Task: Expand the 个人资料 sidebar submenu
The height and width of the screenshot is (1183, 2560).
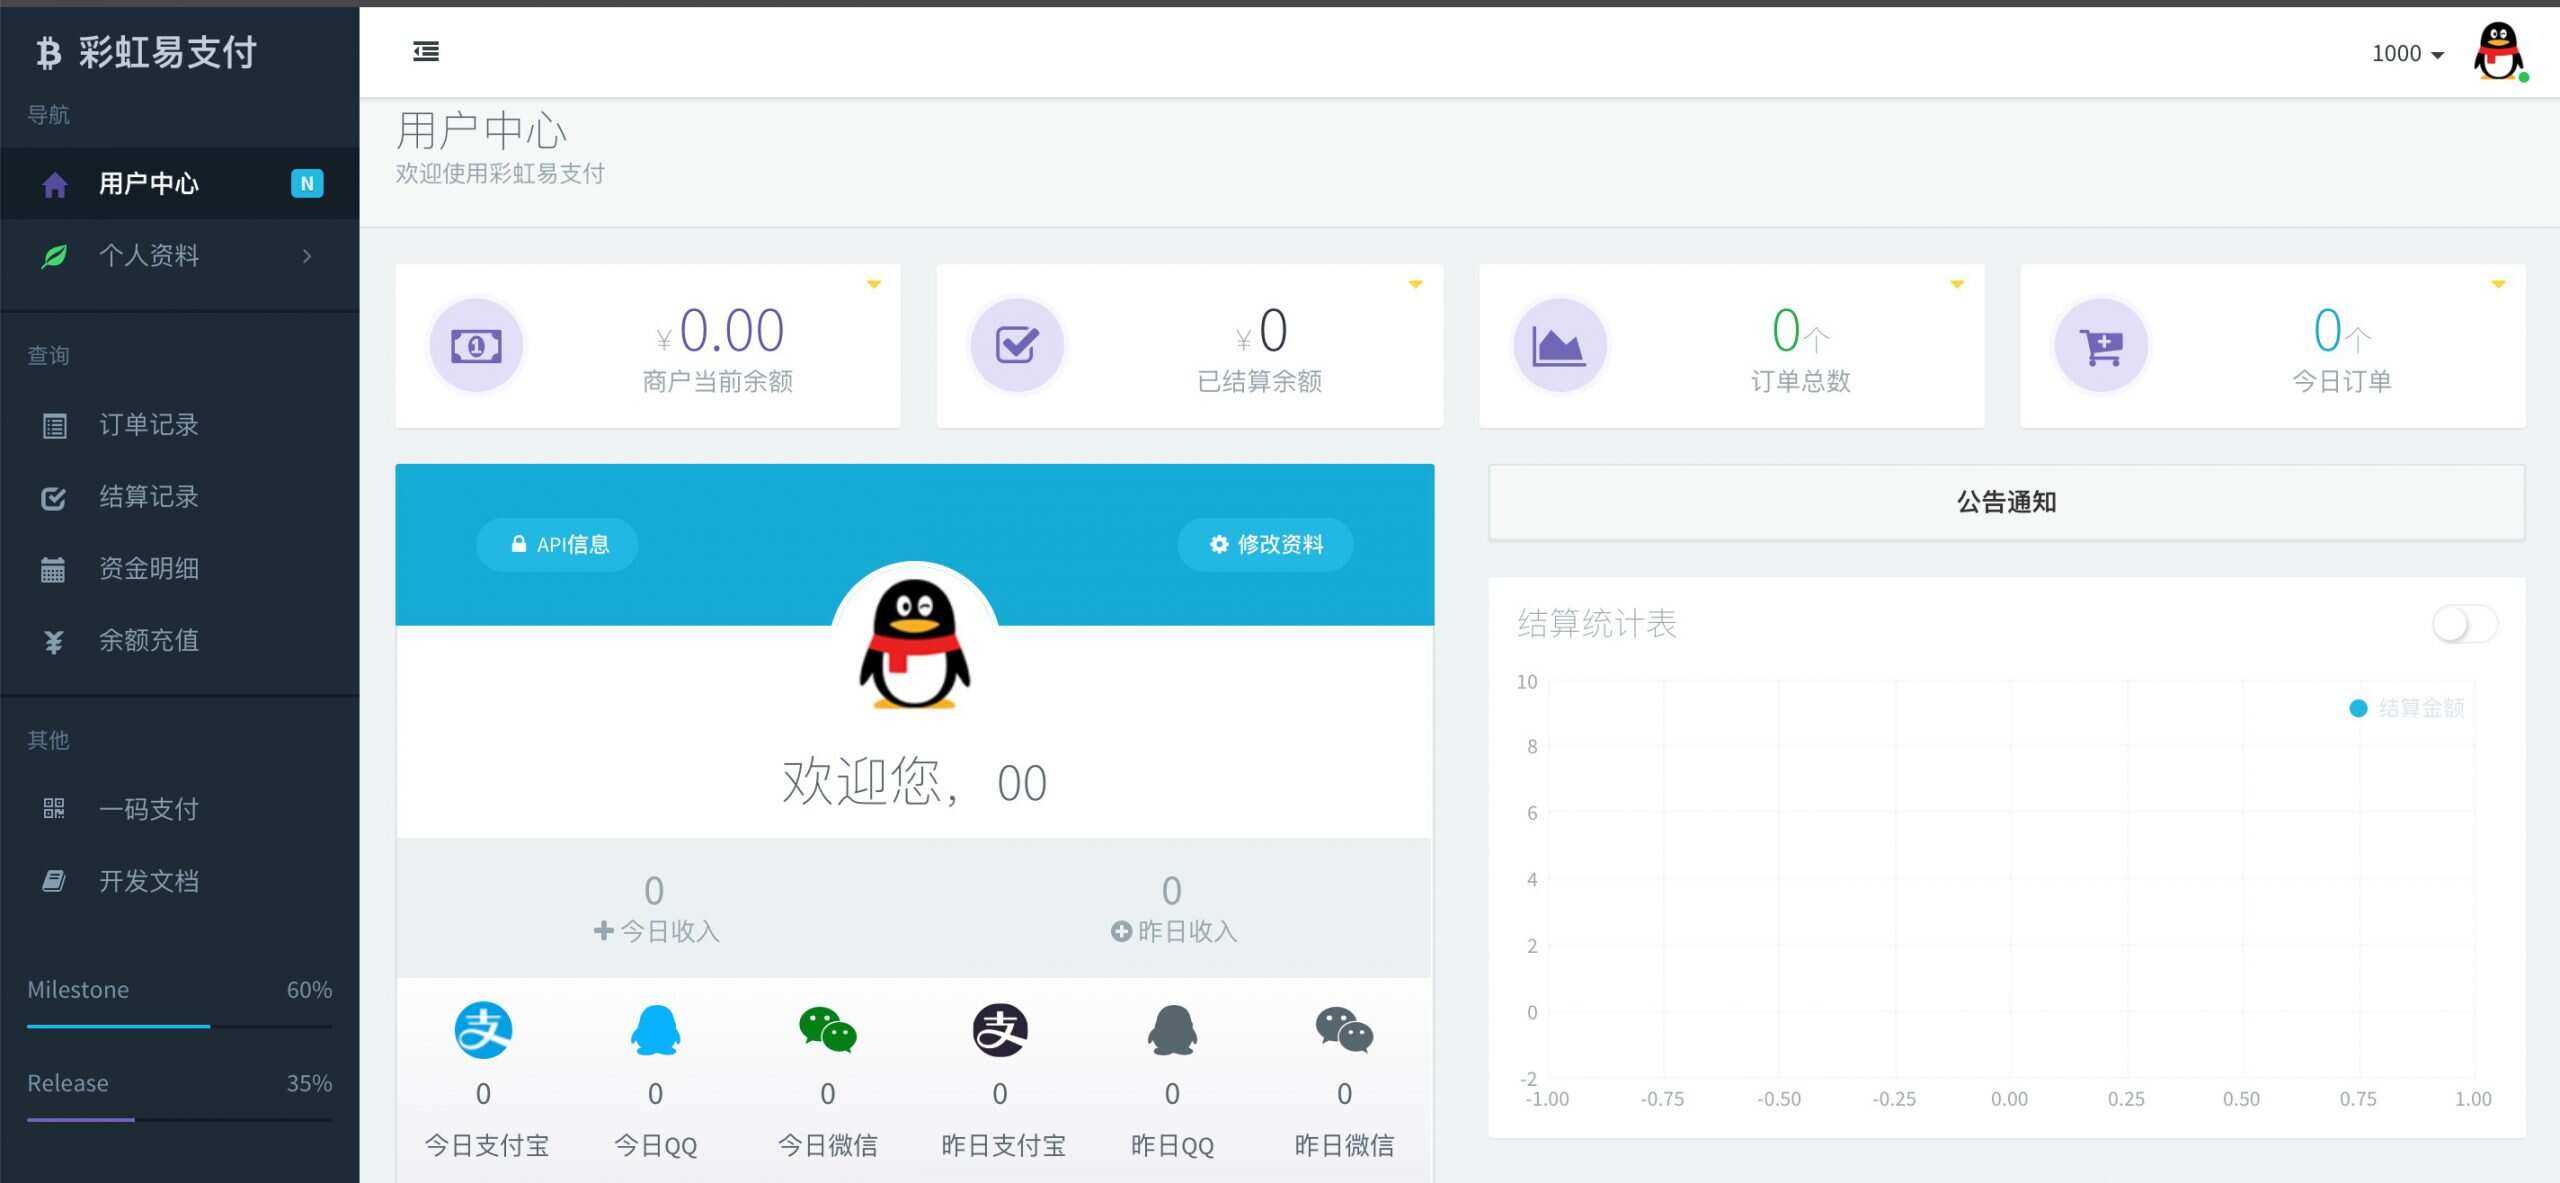Action: click(180, 256)
